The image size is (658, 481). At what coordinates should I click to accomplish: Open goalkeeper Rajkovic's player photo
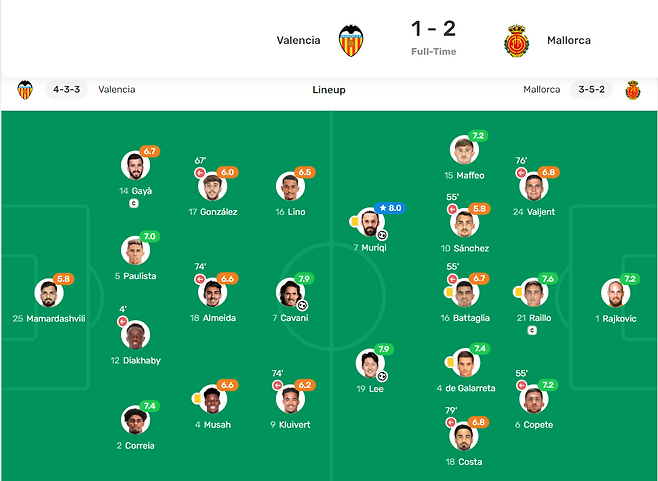[x=615, y=293]
